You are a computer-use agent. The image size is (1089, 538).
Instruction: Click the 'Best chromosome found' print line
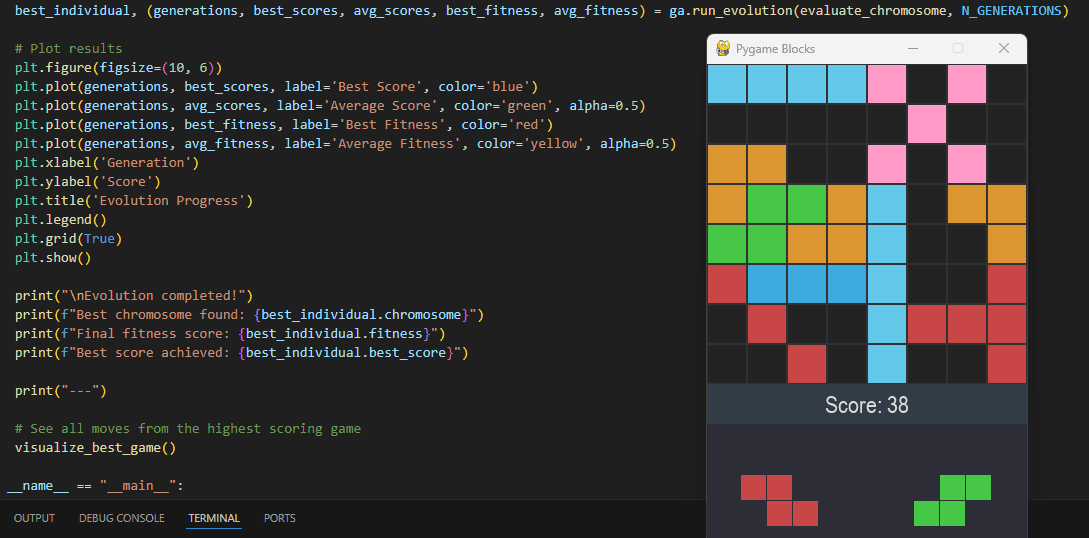249,314
